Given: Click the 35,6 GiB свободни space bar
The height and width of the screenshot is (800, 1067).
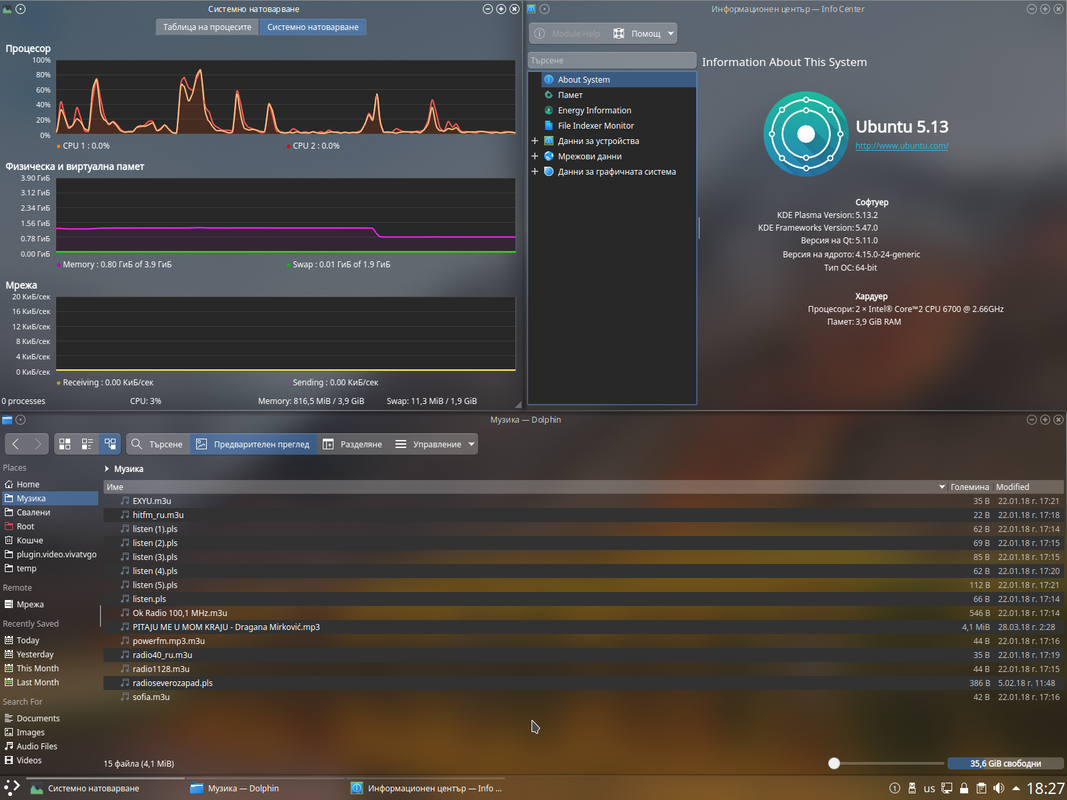Looking at the screenshot, I should [1006, 764].
